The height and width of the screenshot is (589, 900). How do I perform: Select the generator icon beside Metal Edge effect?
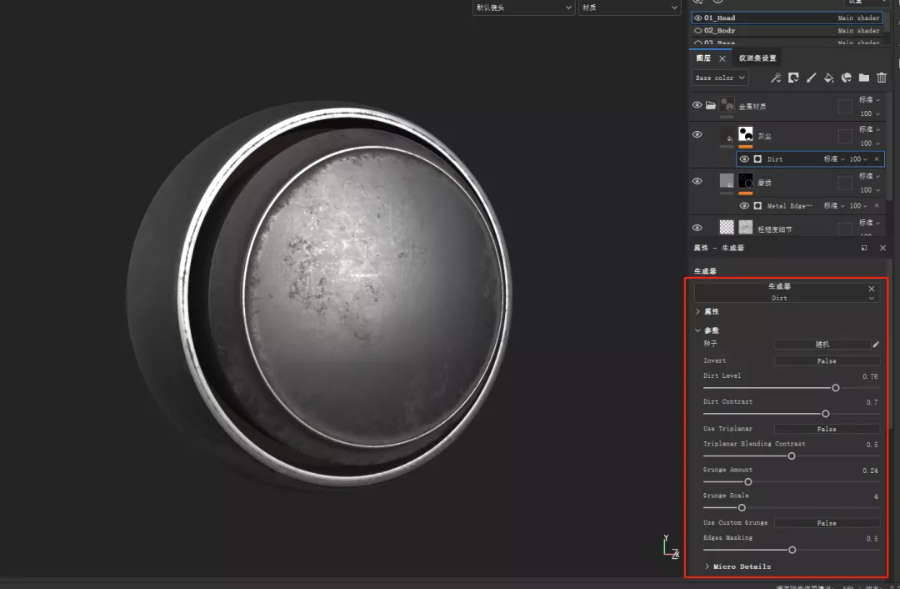758,206
